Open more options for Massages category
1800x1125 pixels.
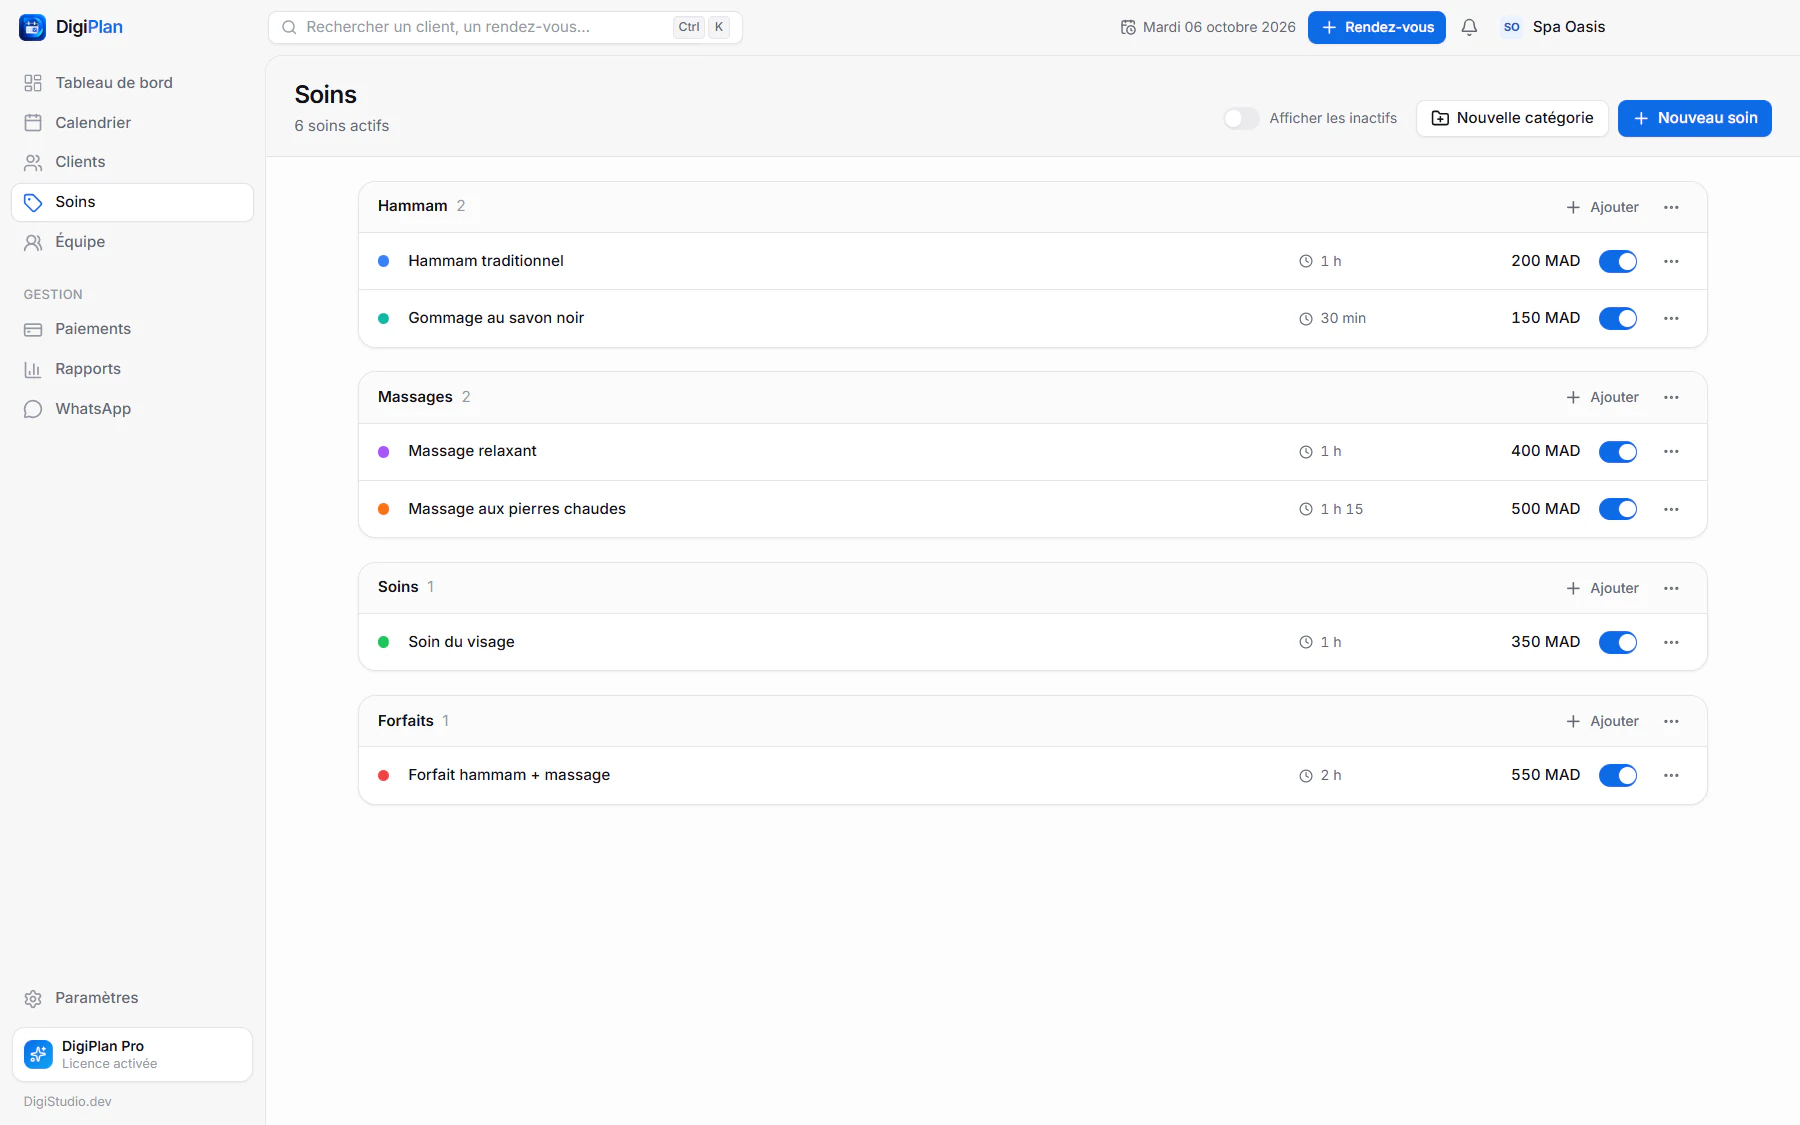(1671, 397)
